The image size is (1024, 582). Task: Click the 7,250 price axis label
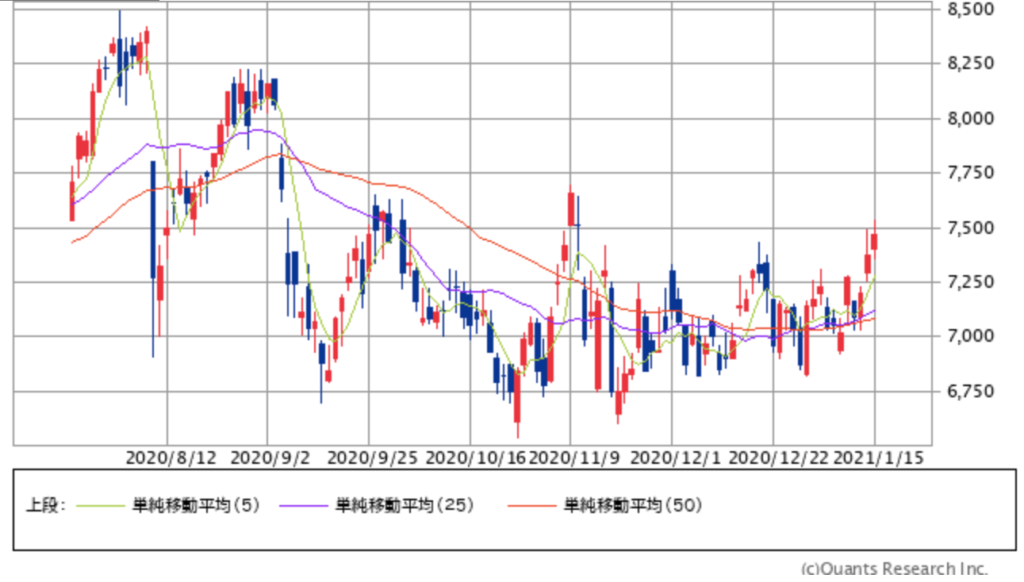pos(970,282)
